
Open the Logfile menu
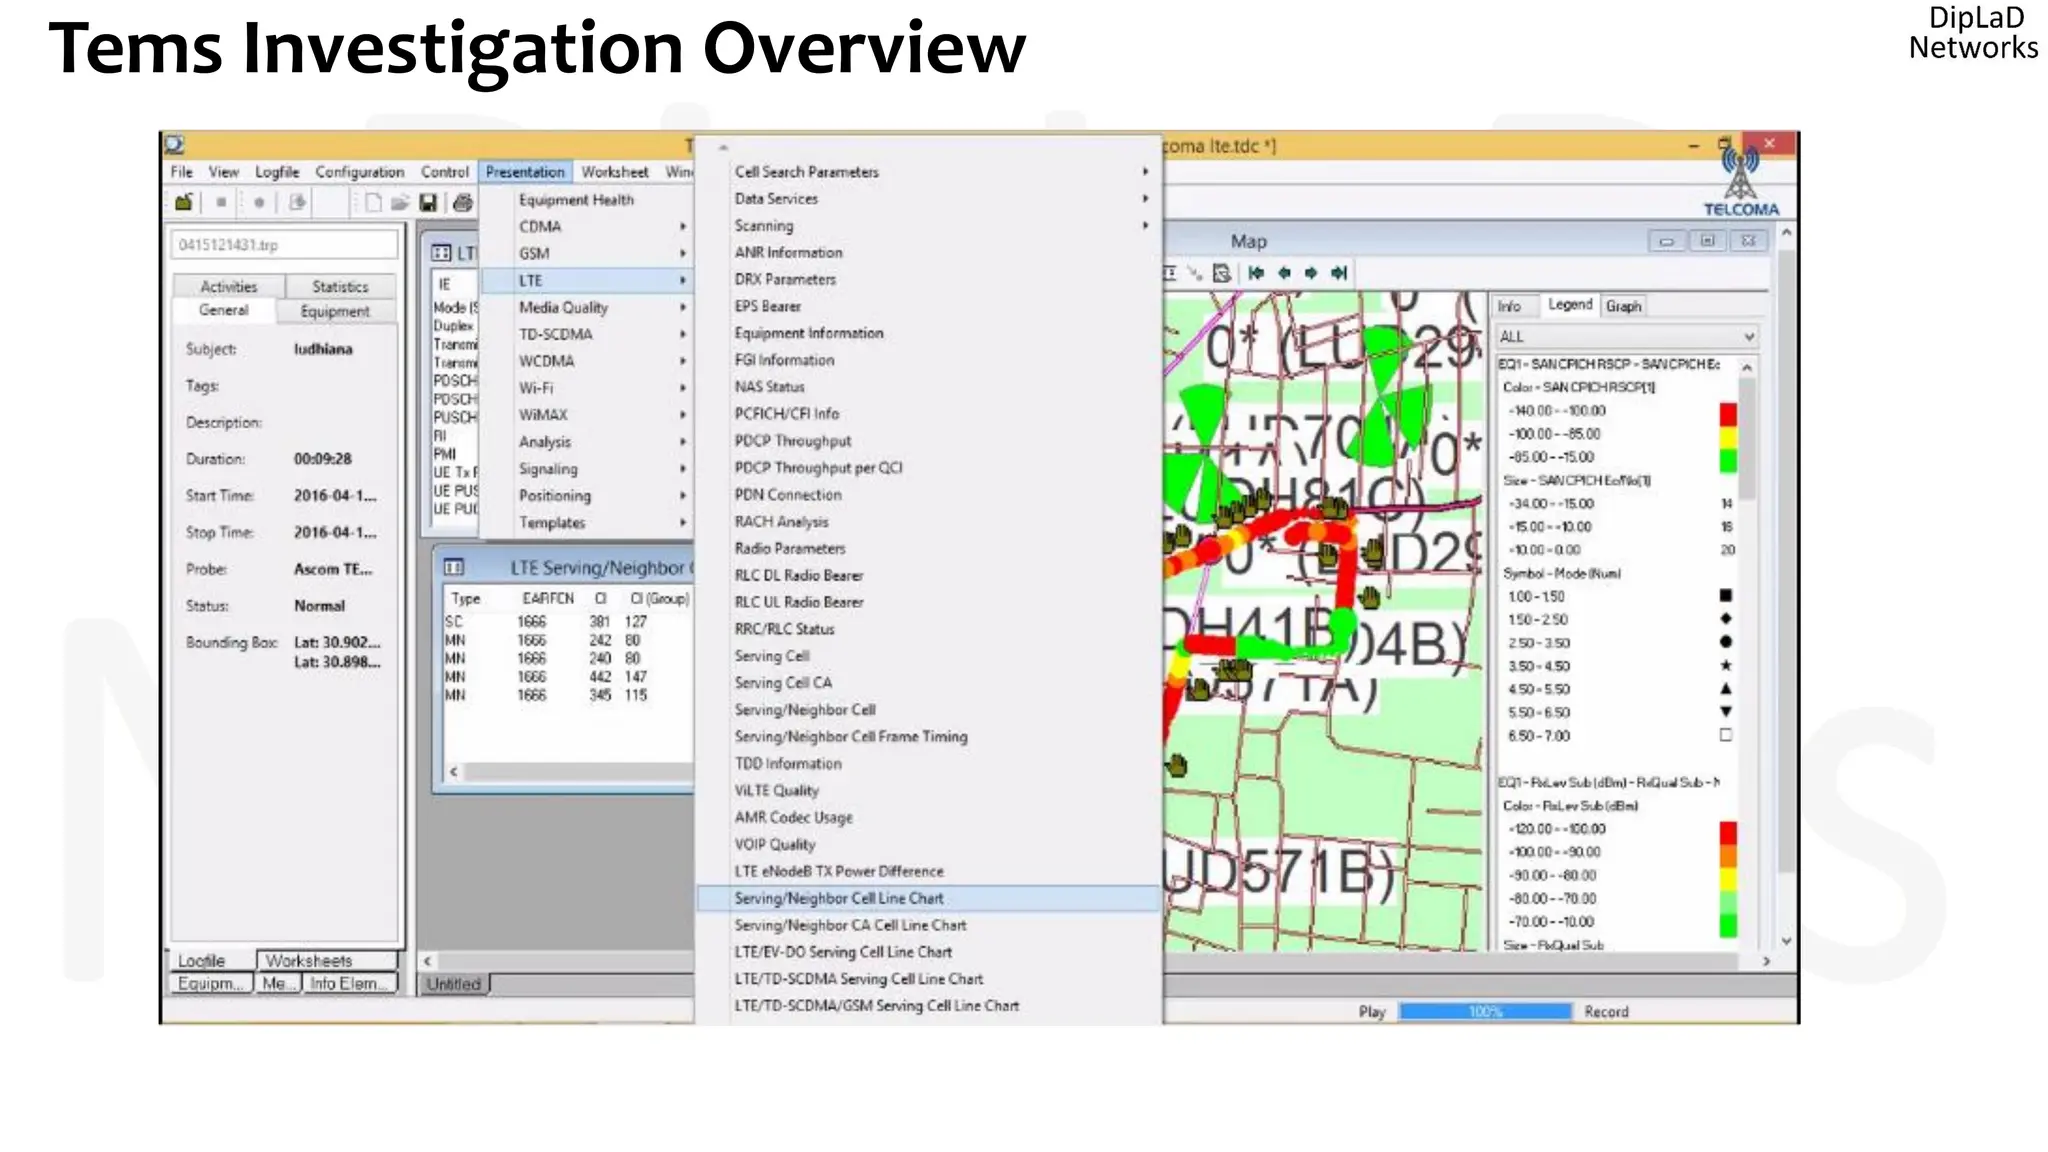(277, 172)
